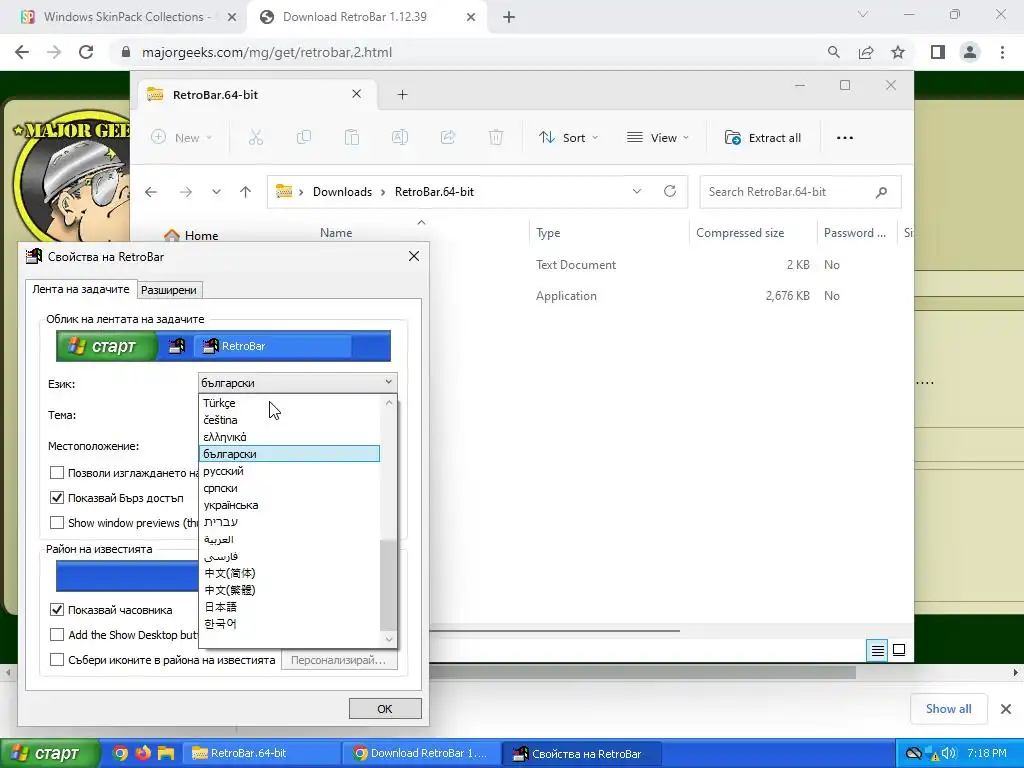Image resolution: width=1024 pixels, height=768 pixels.
Task: Click the search magnifier in Explorer
Action: point(882,192)
